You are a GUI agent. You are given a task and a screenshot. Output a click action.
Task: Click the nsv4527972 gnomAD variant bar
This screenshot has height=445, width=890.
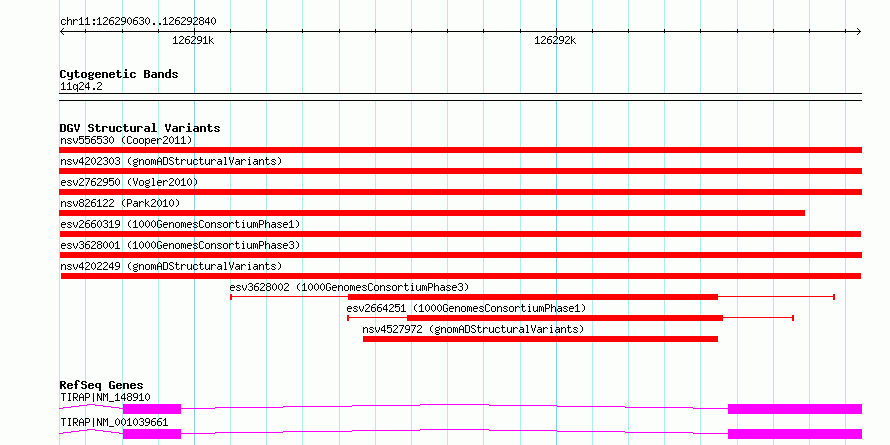click(x=540, y=339)
